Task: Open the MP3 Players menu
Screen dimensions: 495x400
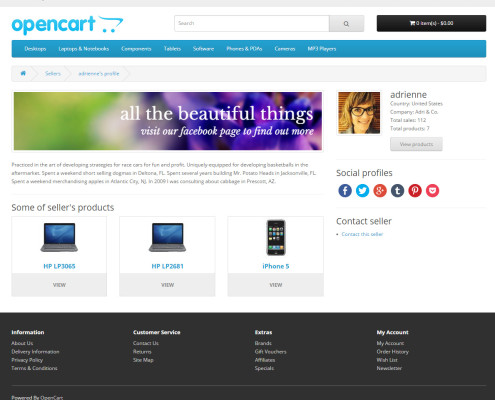Action: coord(322,49)
